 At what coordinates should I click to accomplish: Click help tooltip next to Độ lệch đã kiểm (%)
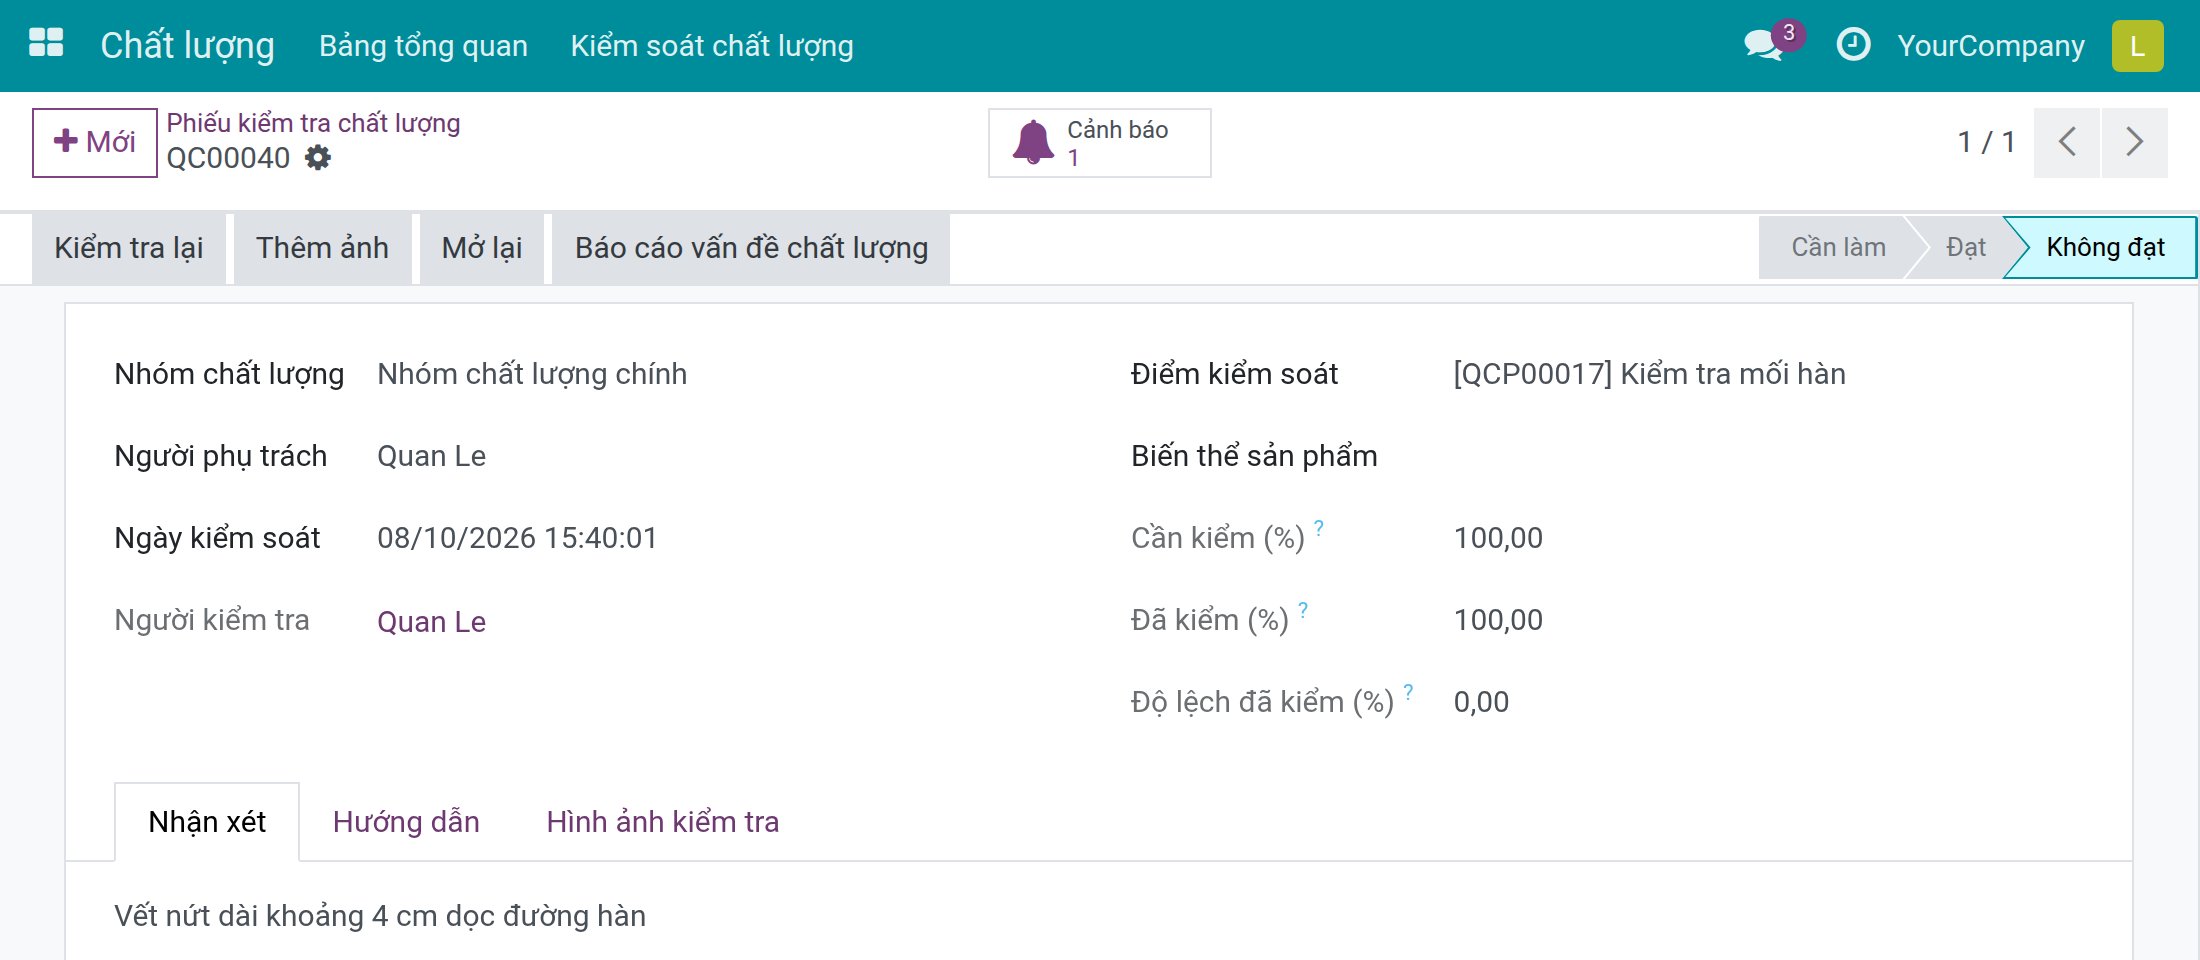[x=1408, y=691]
